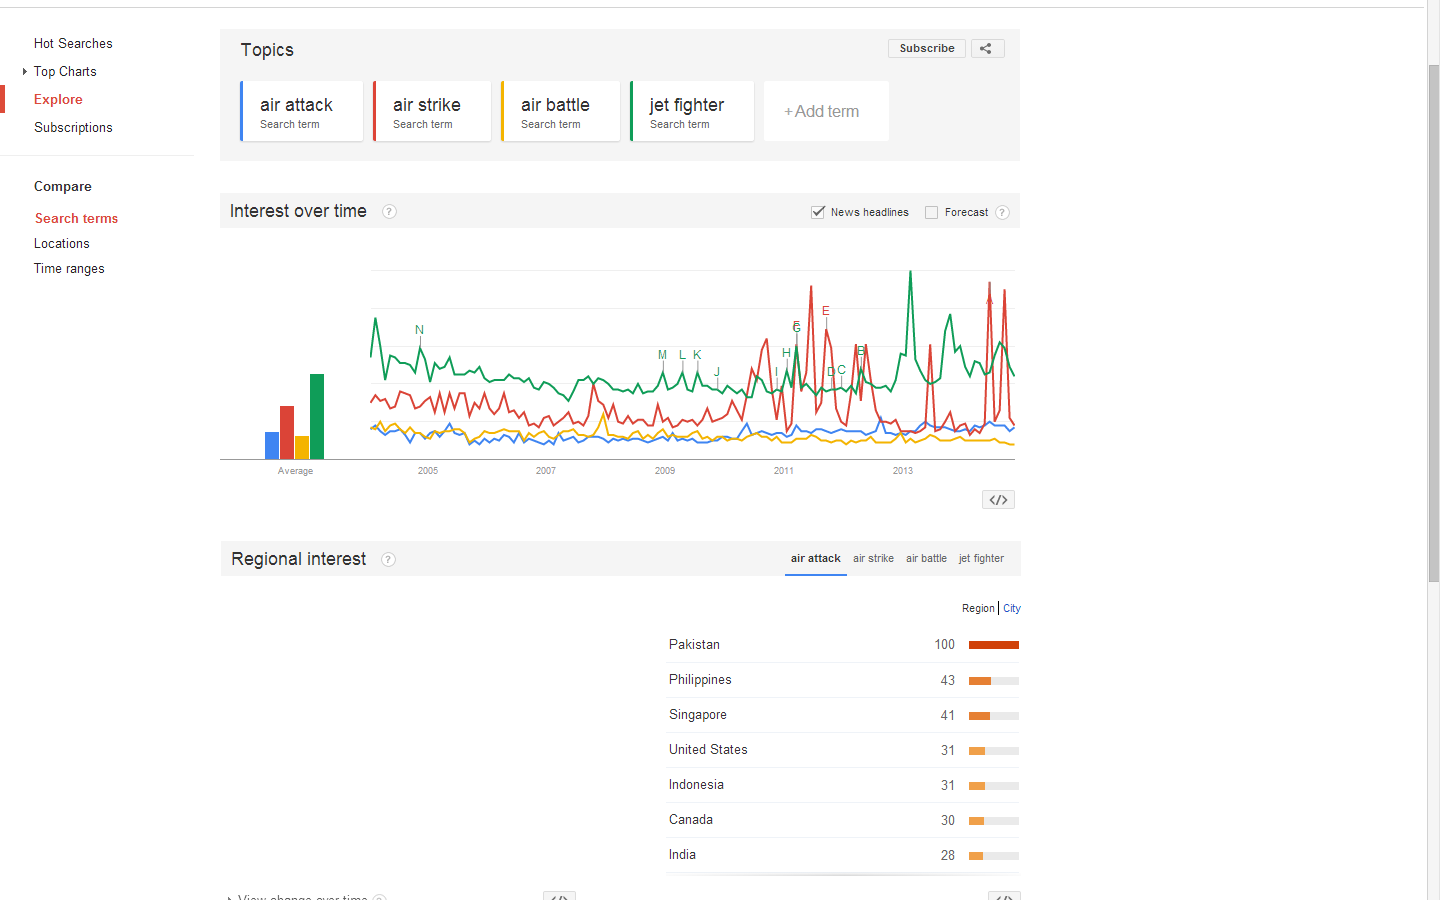Open help icon next to Interest over time
The height and width of the screenshot is (900, 1440).
coord(389,212)
